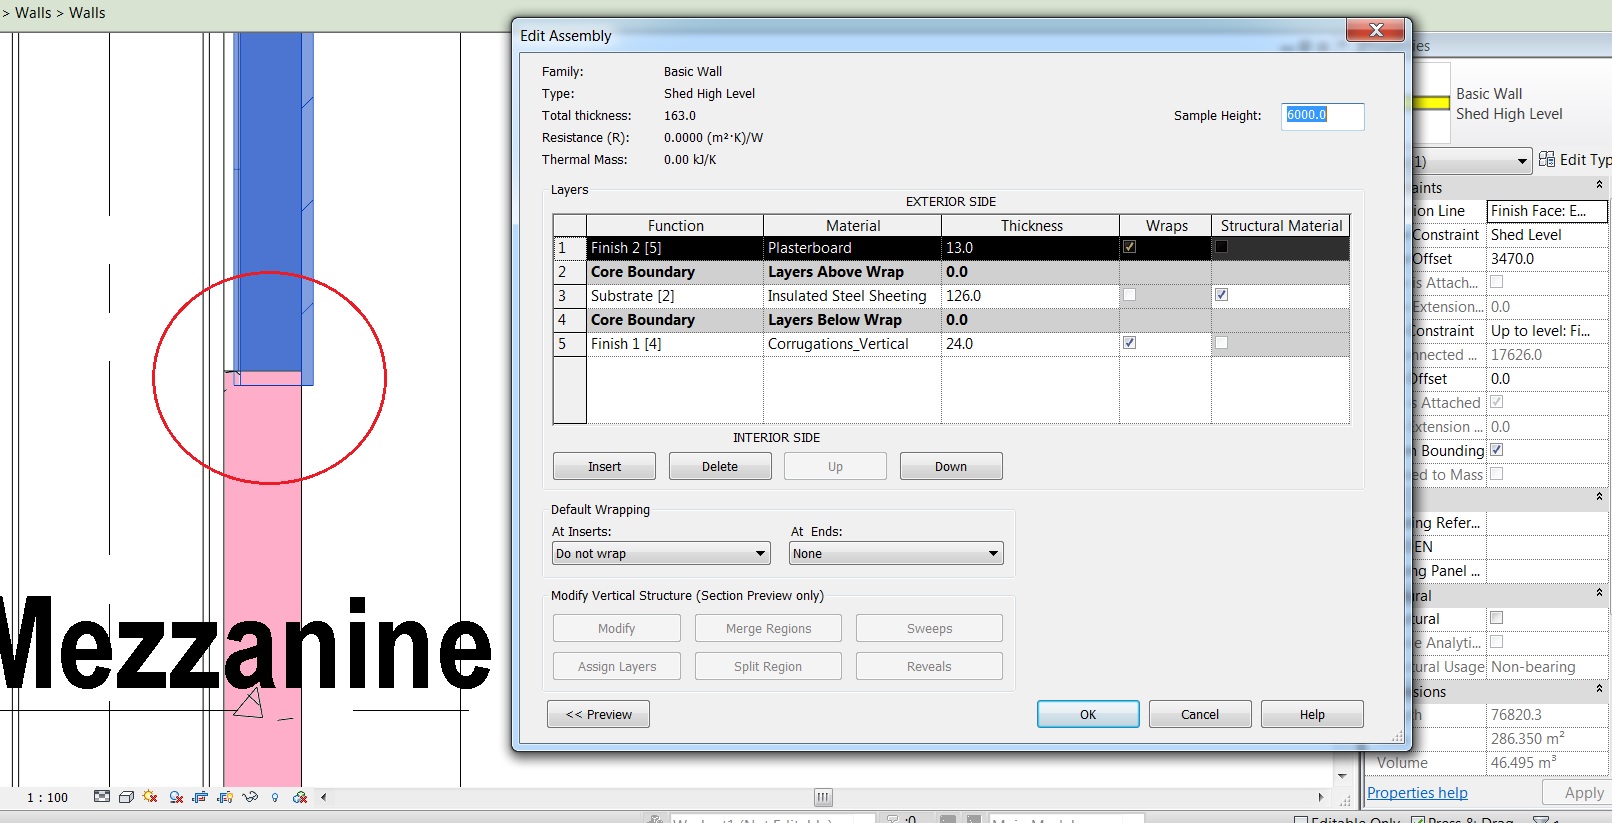The width and height of the screenshot is (1612, 823).
Task: Select the Finish 1 [4] function cell
Action: [x=675, y=344]
